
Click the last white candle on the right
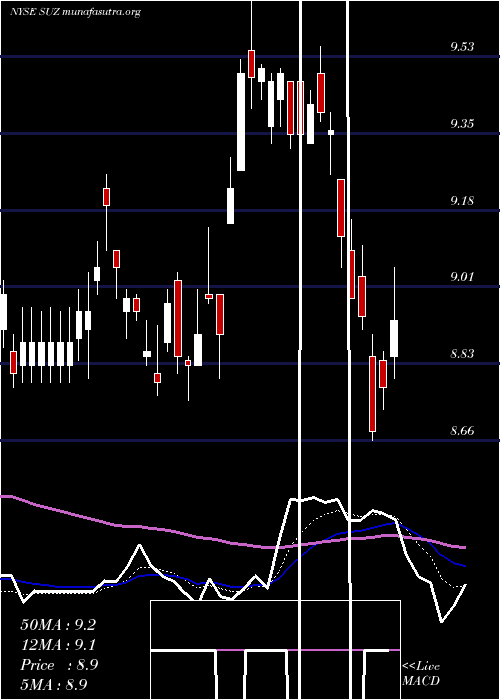pyautogui.click(x=394, y=338)
